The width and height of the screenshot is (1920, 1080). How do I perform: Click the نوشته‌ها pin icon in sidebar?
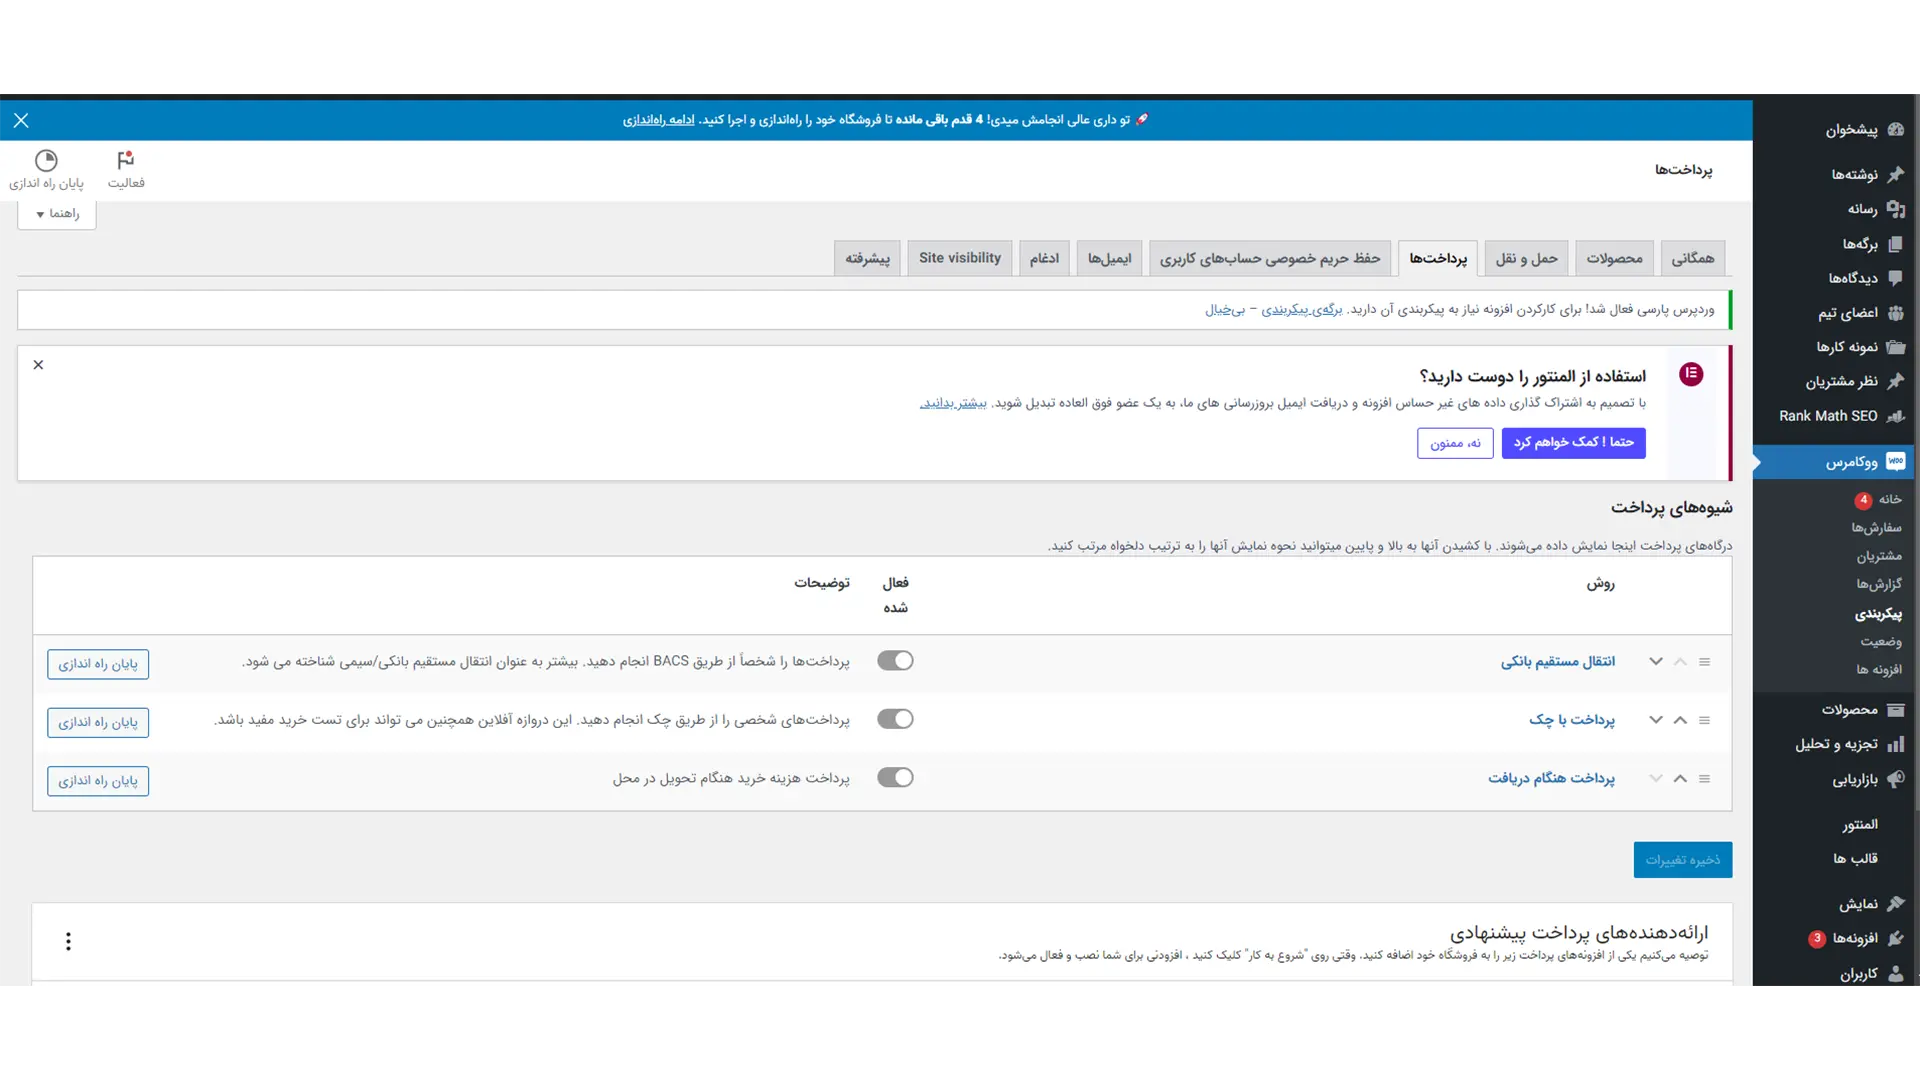(x=1896, y=174)
